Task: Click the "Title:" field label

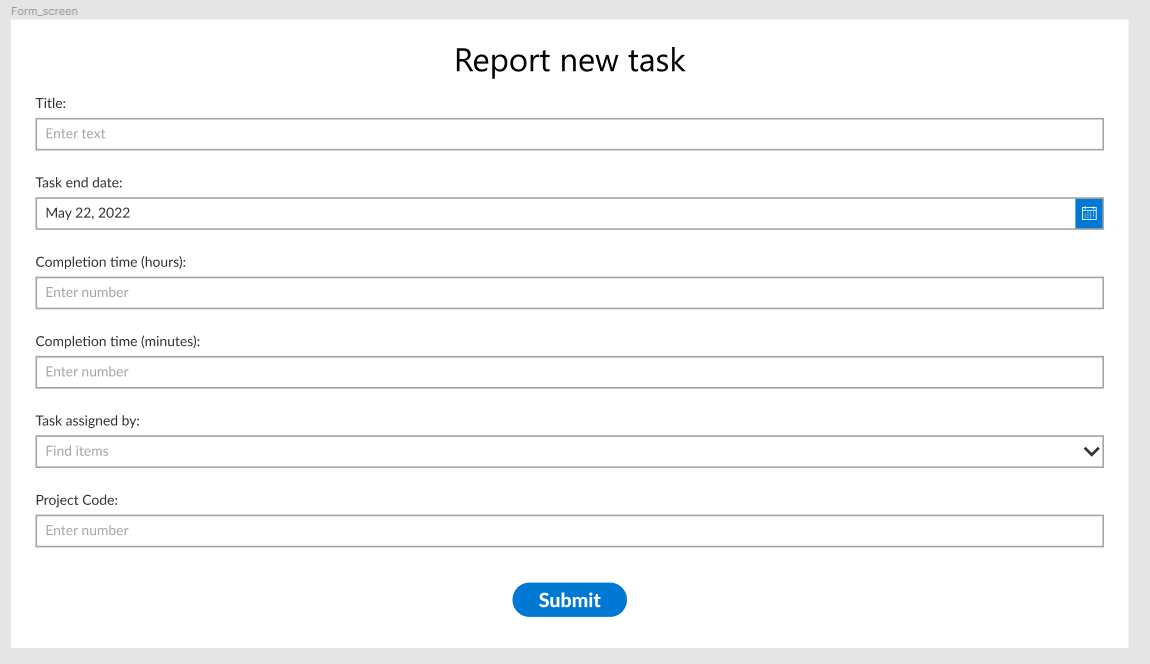Action: click(51, 103)
